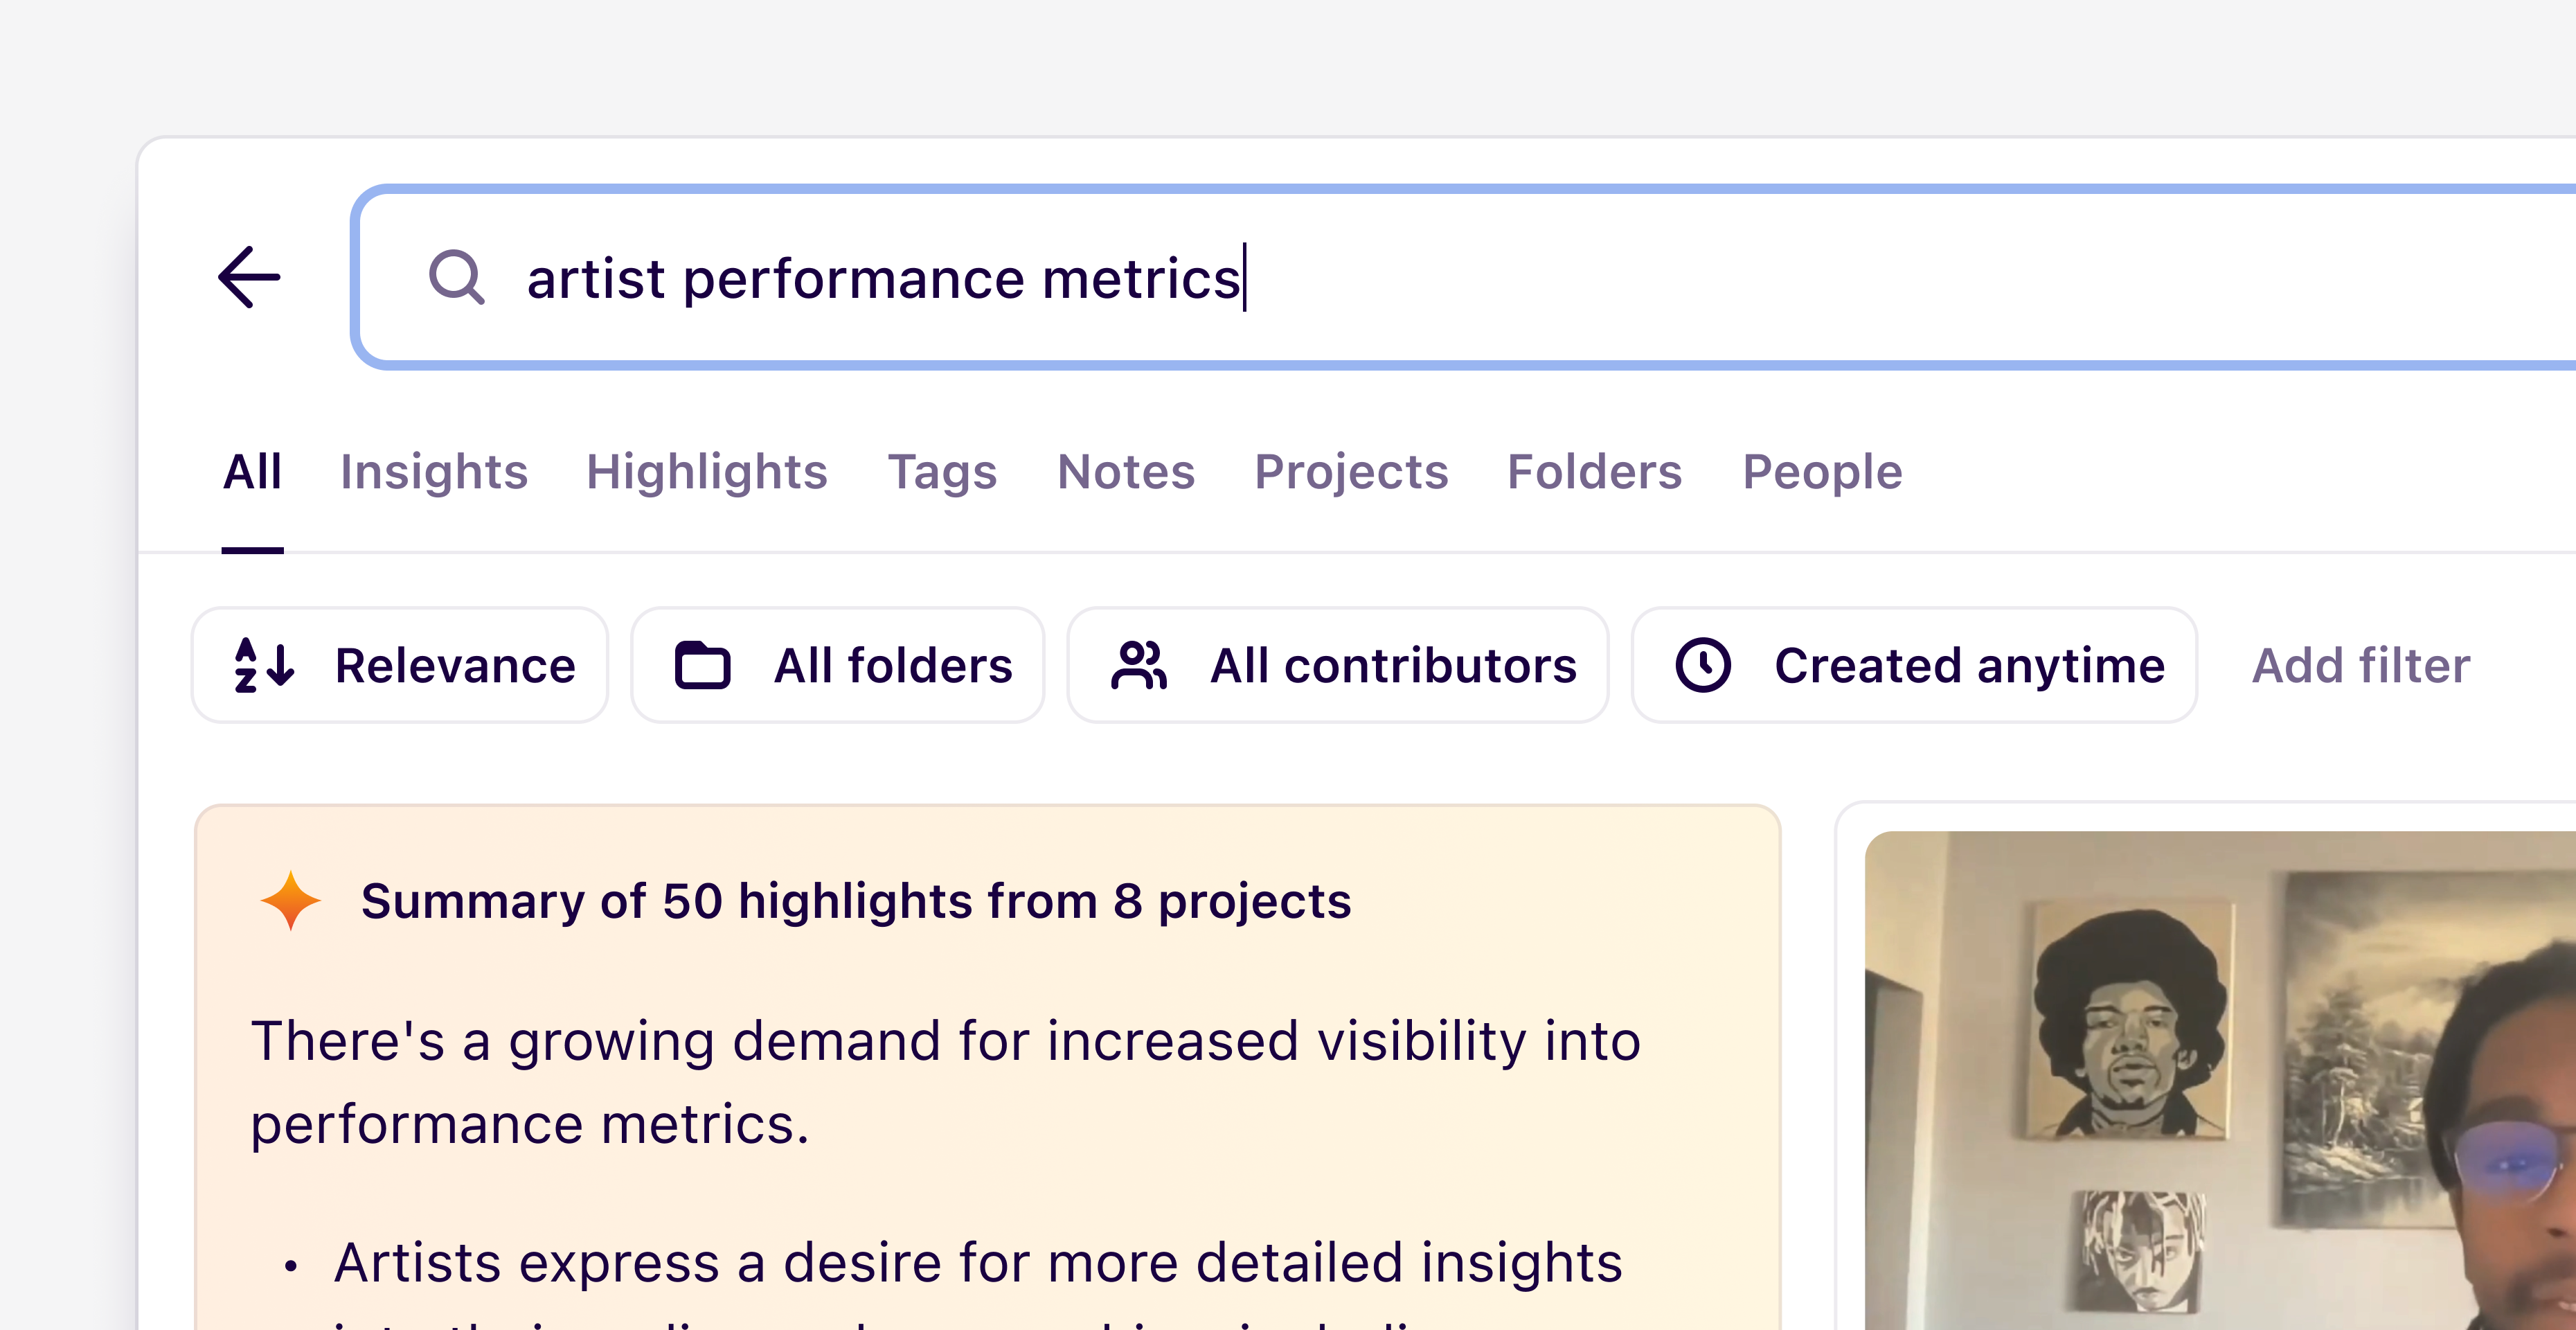Click the sort A-Z icon on Relevance
Screen dimensions: 2576x1330
(264, 665)
